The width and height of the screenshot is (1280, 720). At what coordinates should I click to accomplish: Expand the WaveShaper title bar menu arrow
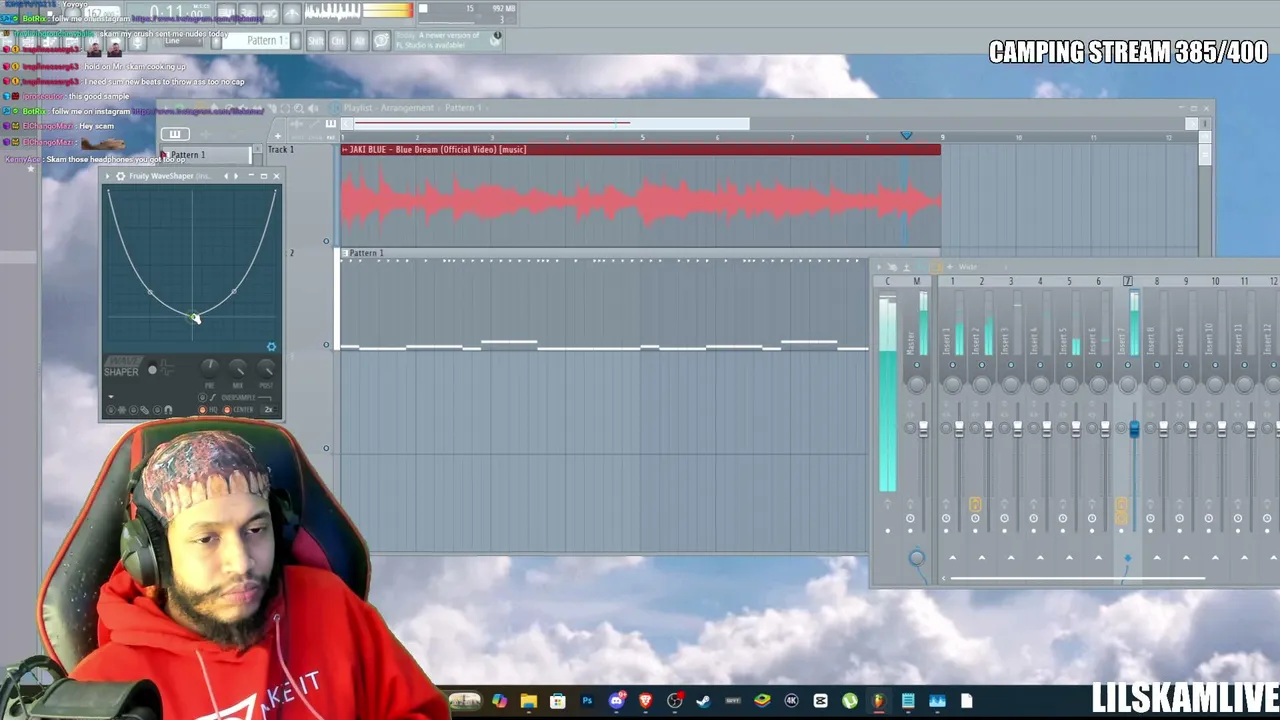110,176
